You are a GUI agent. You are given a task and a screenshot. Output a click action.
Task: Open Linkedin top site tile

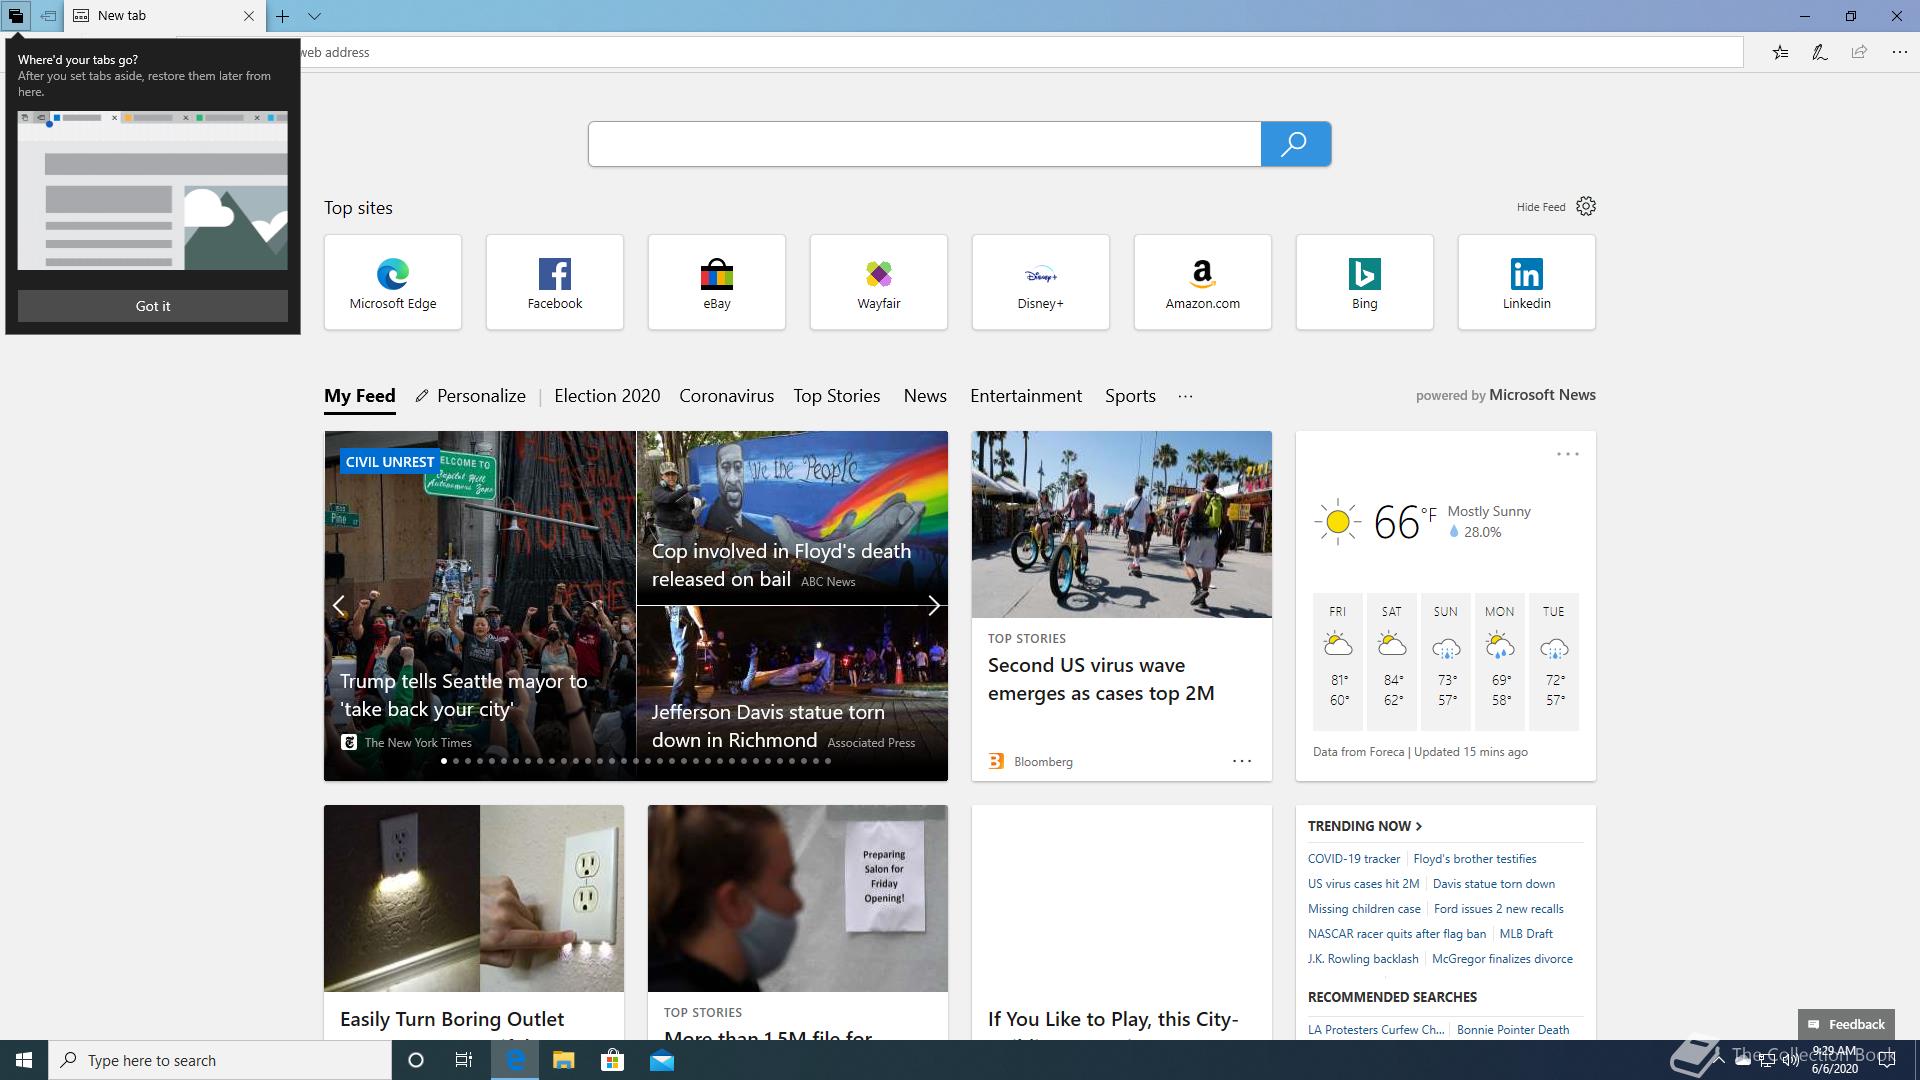1527,282
